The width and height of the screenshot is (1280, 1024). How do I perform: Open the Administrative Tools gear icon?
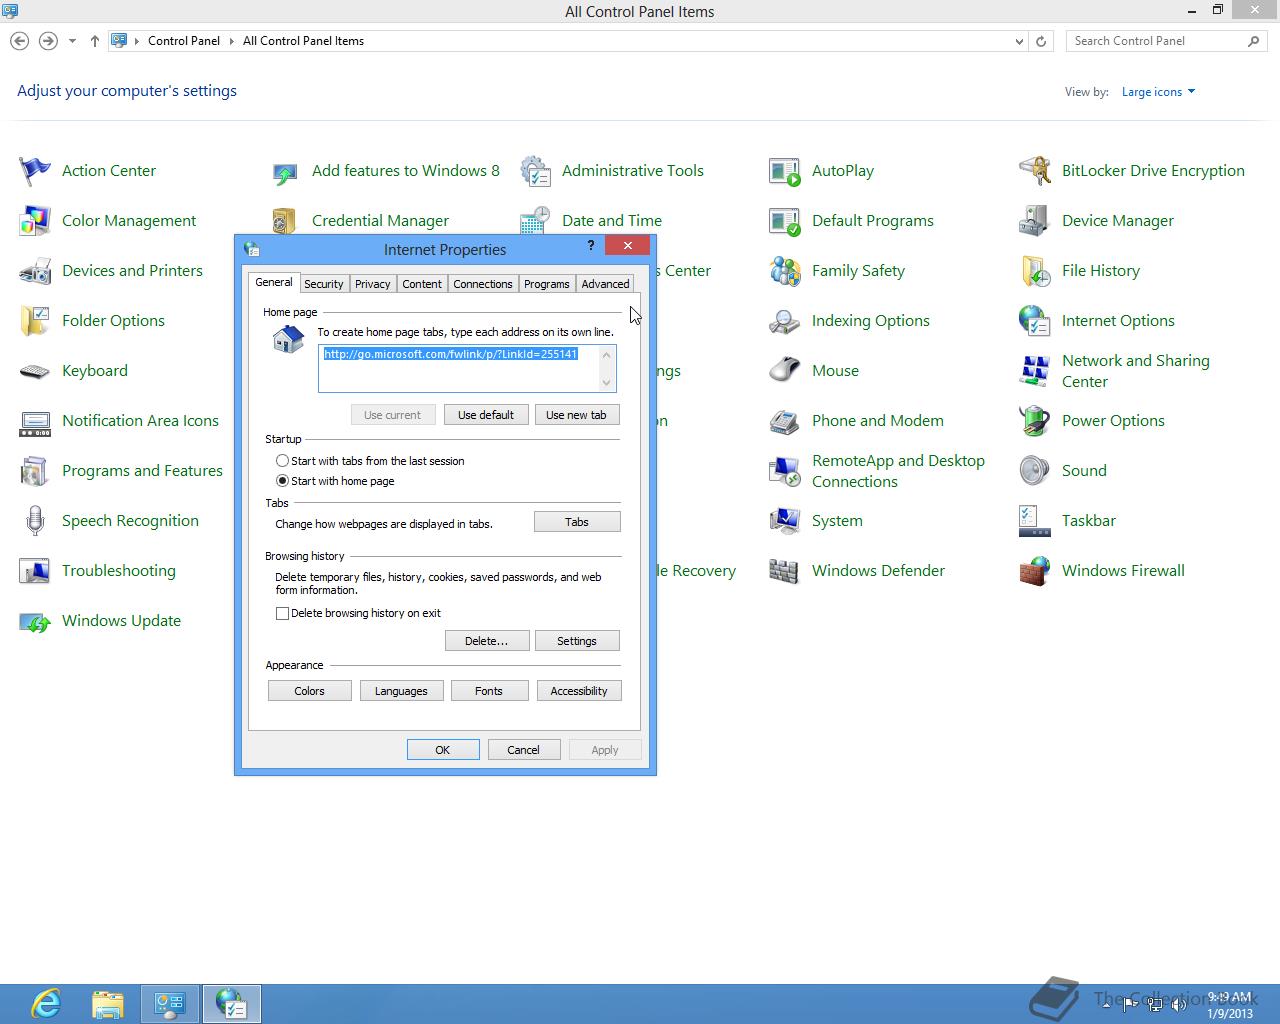[535, 171]
